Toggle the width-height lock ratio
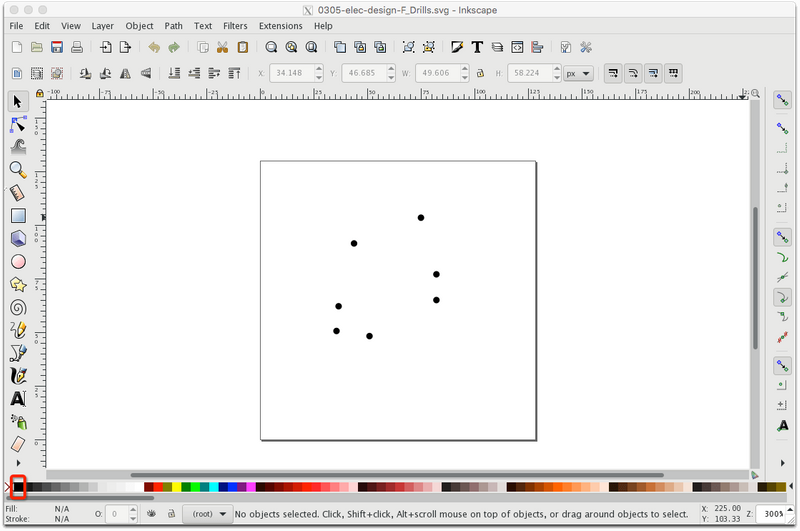 (481, 73)
